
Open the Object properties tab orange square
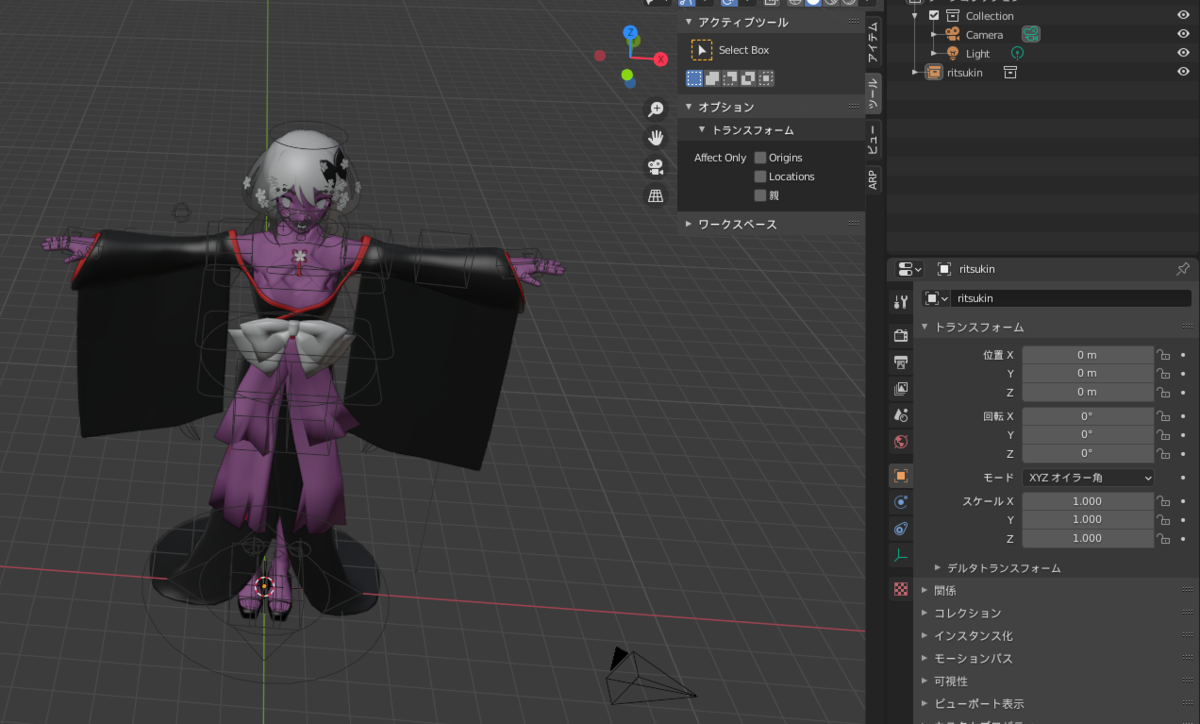(x=901, y=476)
